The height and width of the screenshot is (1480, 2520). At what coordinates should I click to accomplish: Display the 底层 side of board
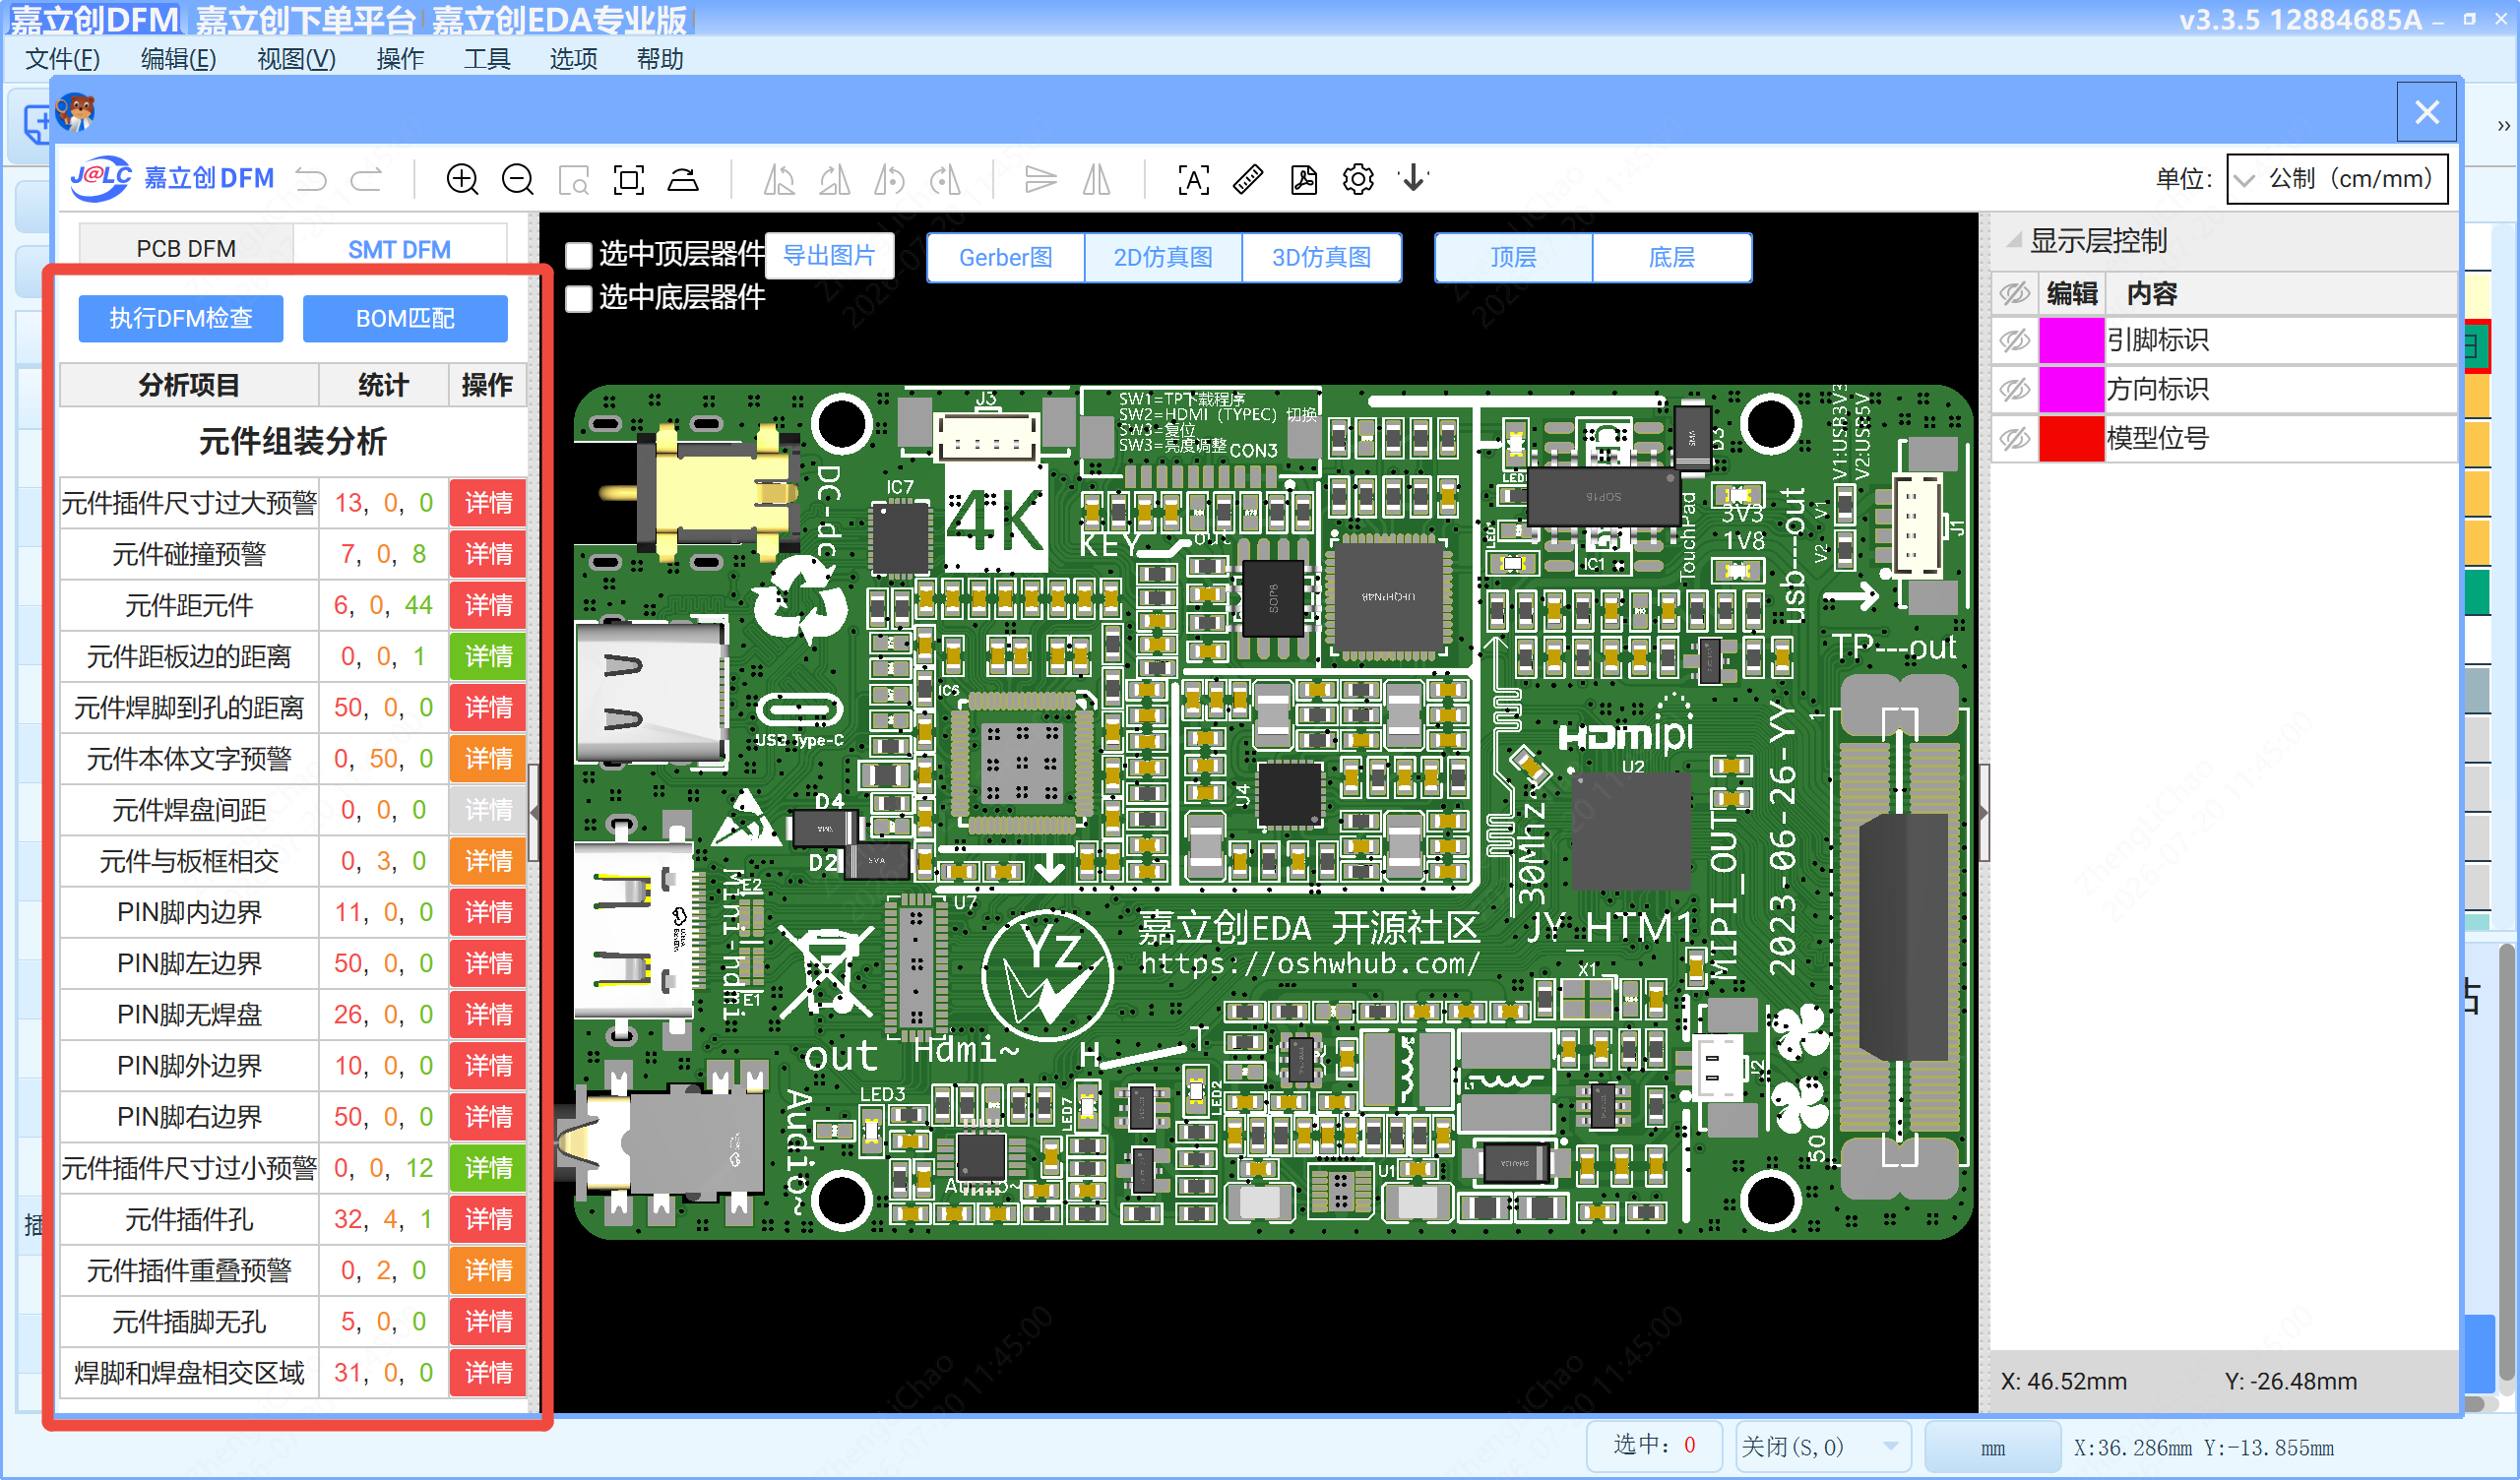pos(1672,257)
